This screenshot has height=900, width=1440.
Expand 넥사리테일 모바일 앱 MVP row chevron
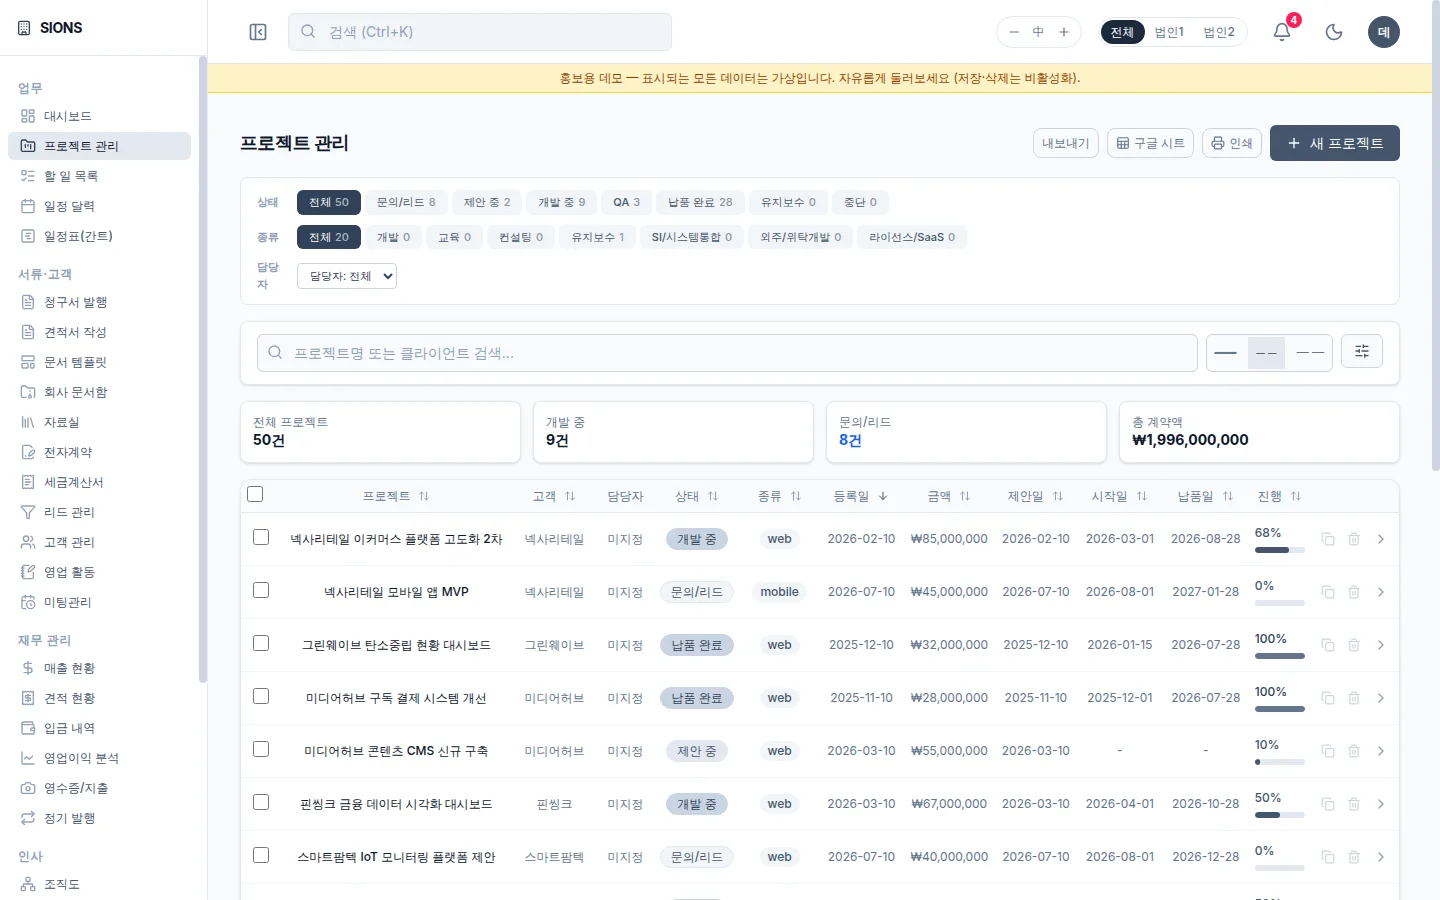[1380, 592]
